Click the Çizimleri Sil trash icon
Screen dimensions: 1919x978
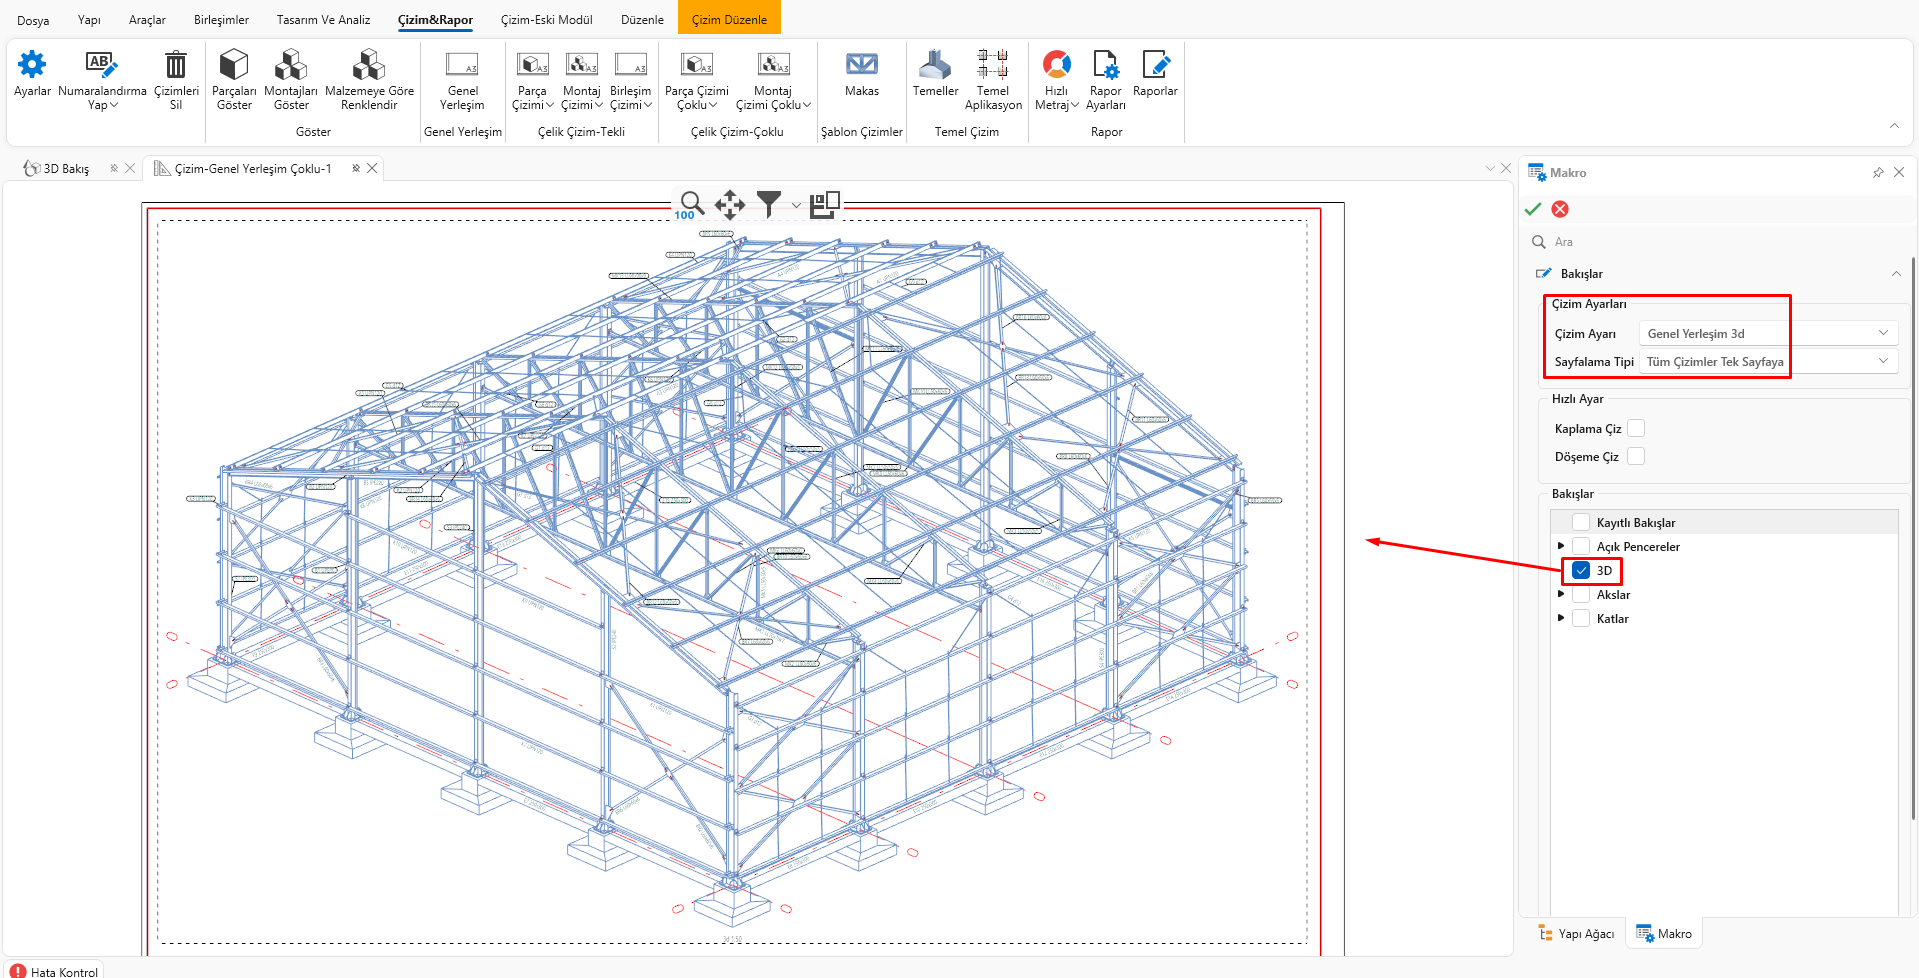(176, 66)
